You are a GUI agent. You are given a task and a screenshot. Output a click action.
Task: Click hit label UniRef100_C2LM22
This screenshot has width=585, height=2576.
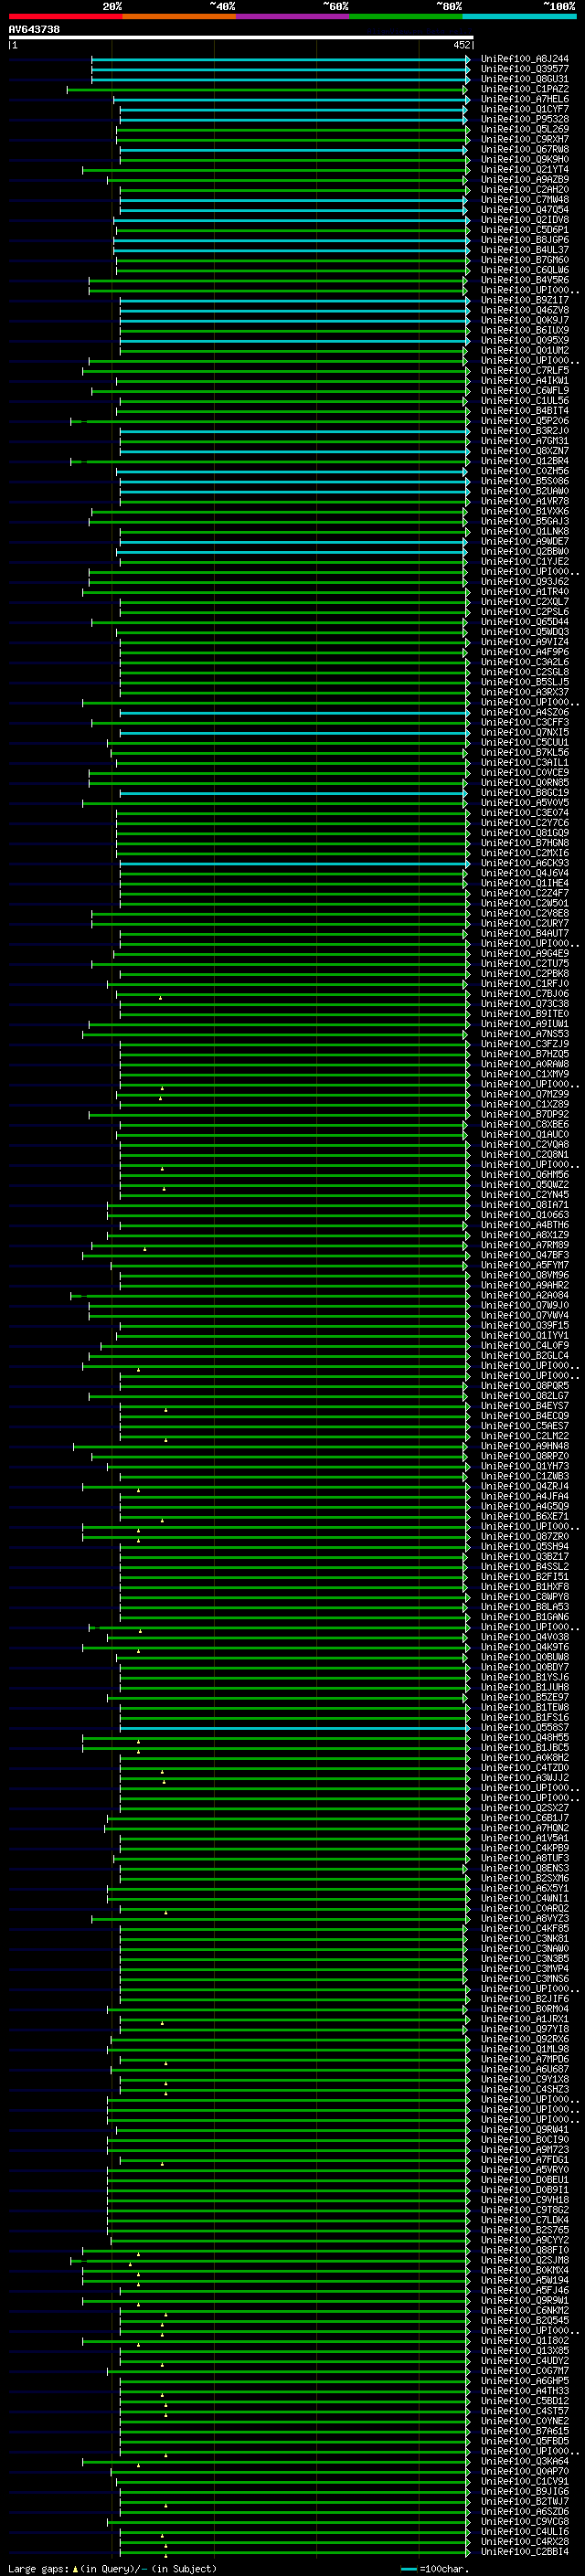point(525,1436)
